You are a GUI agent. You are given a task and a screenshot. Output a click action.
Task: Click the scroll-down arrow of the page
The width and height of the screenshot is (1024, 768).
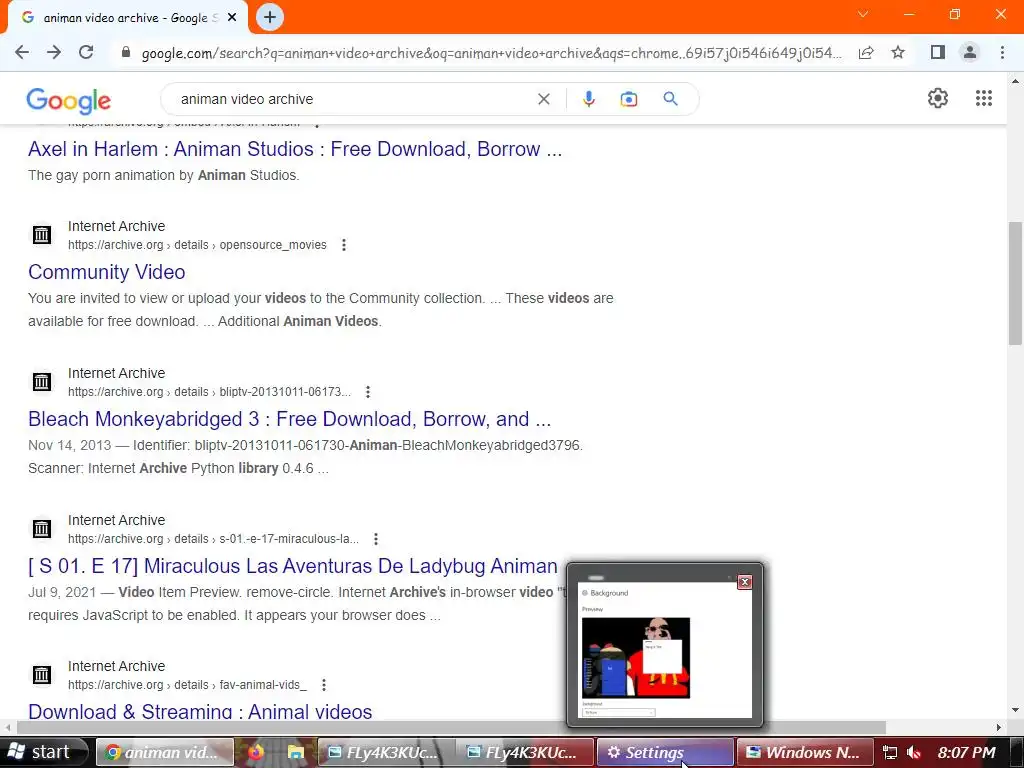pyautogui.click(x=1015, y=710)
